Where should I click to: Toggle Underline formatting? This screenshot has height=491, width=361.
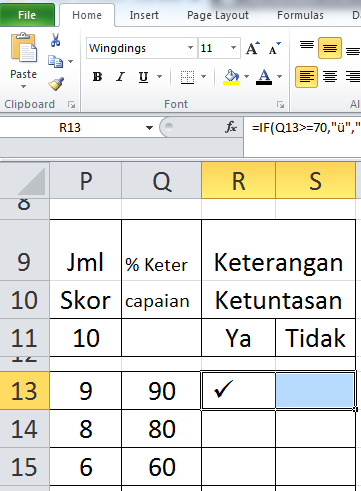coord(143,77)
